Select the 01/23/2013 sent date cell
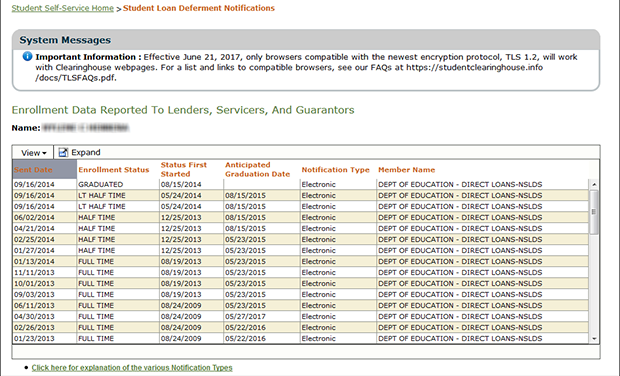Viewport: 620px width, 376px height. pyautogui.click(x=45, y=339)
